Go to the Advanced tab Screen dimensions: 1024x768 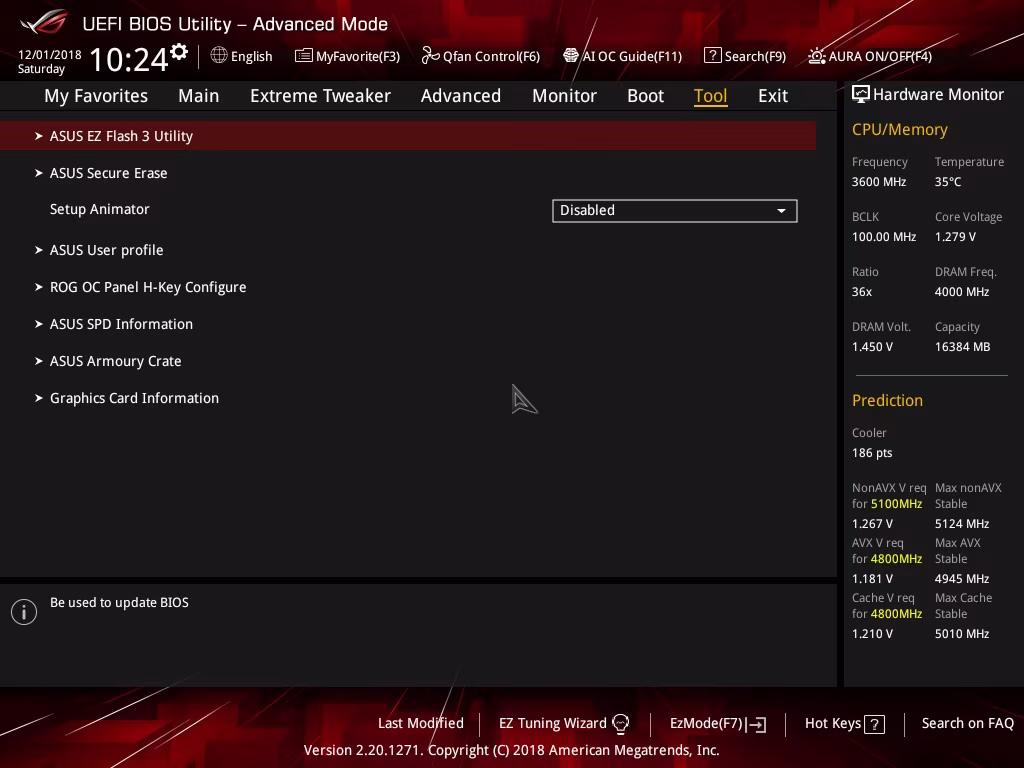[460, 96]
